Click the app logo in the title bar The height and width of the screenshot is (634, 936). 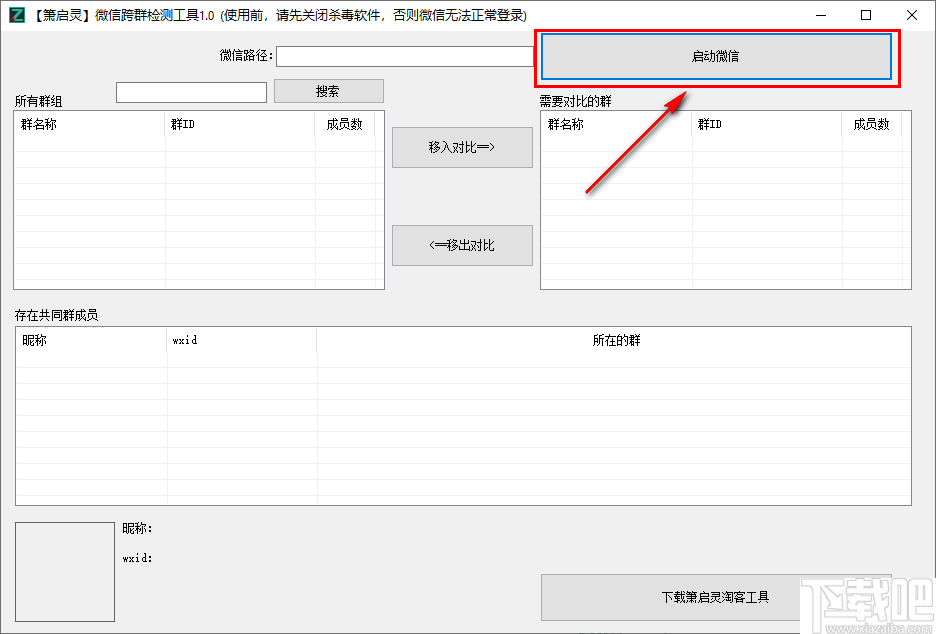point(17,15)
